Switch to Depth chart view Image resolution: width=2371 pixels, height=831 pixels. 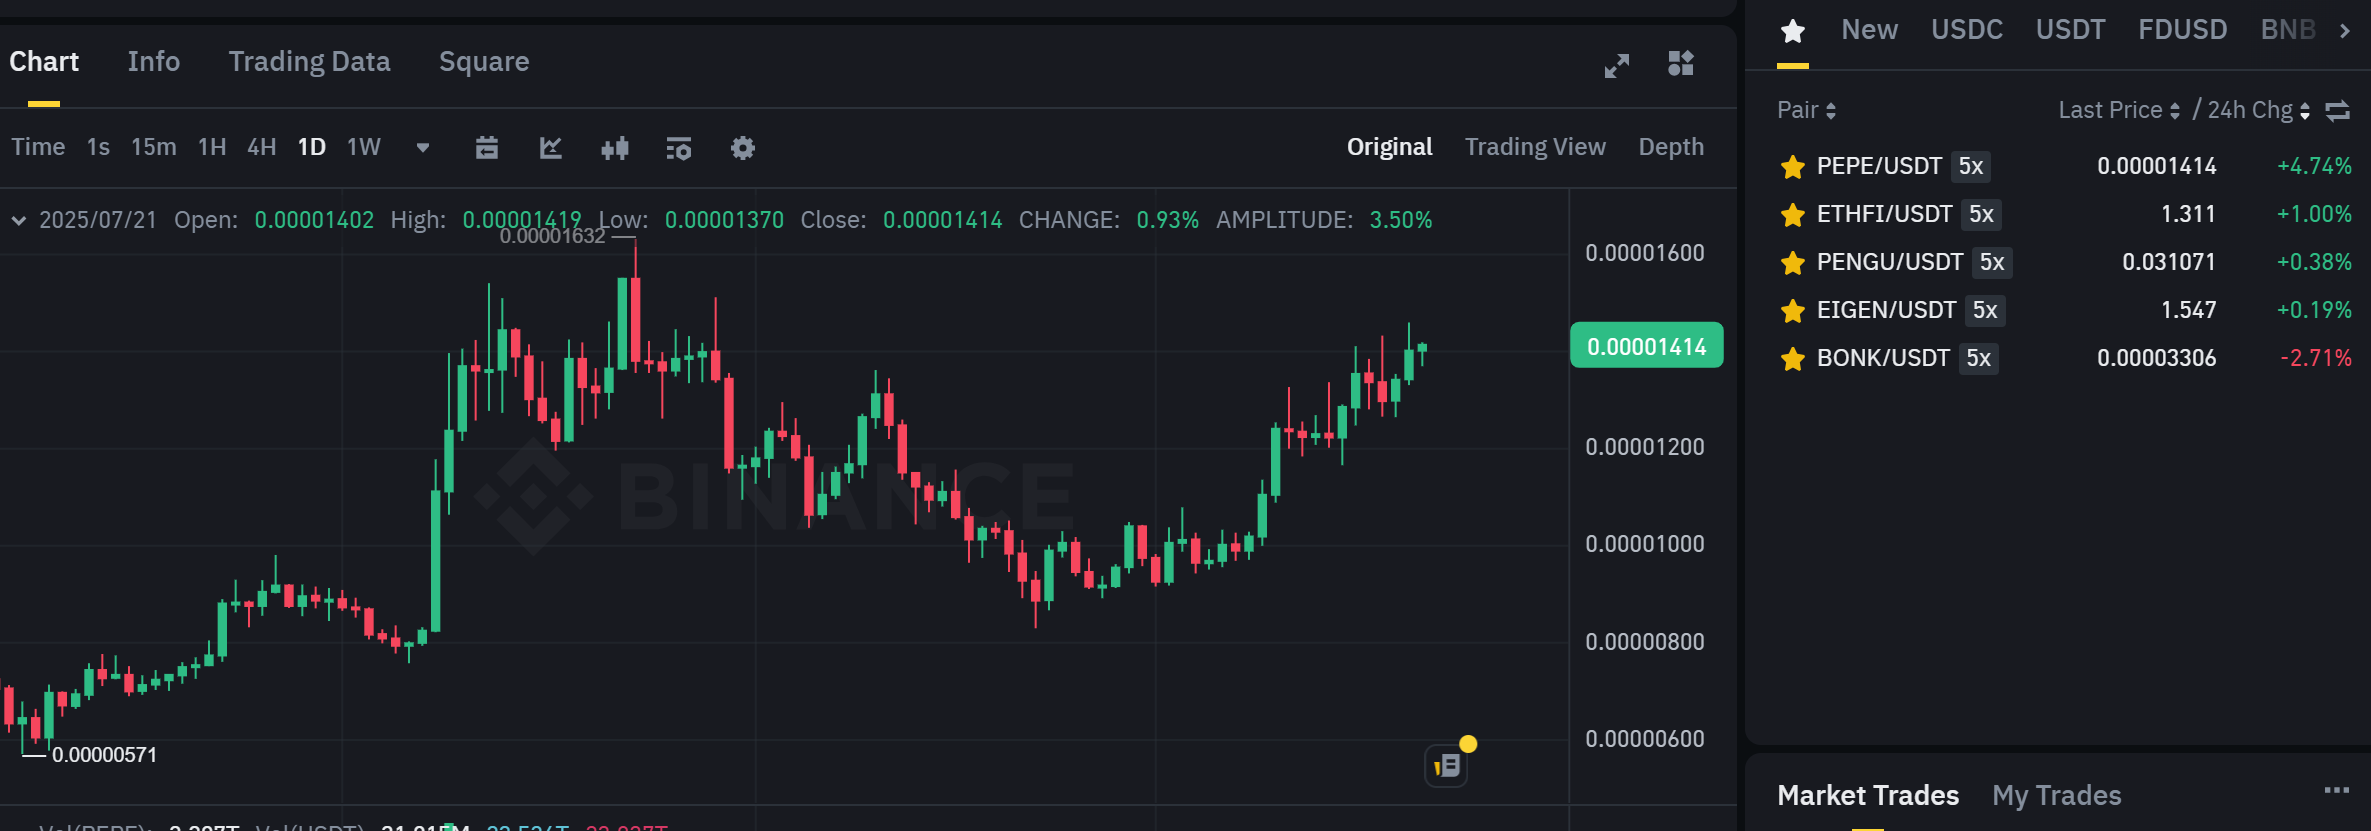(x=1671, y=147)
